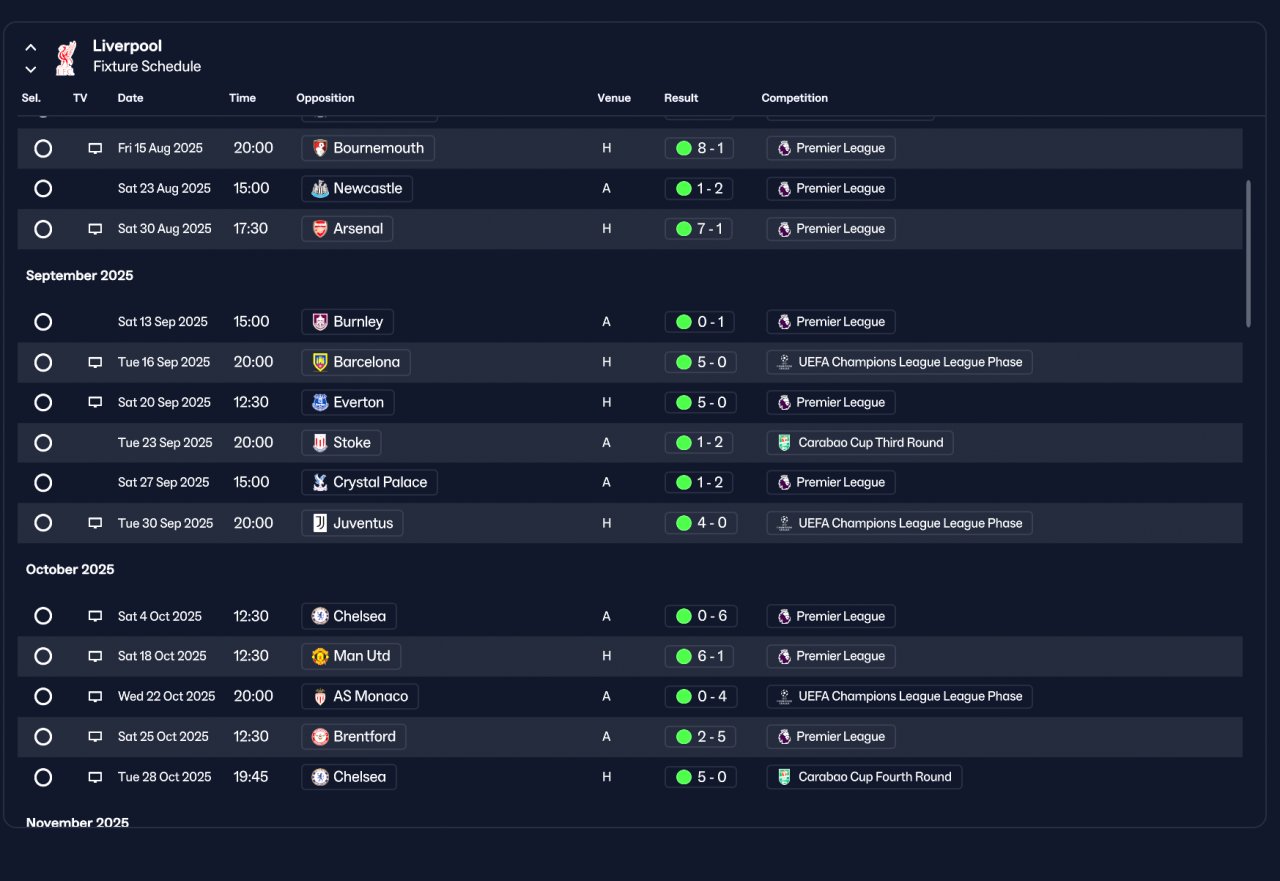Select the Crystal Palace fixture radio button
Viewport: 1280px width, 881px height.
click(x=43, y=483)
